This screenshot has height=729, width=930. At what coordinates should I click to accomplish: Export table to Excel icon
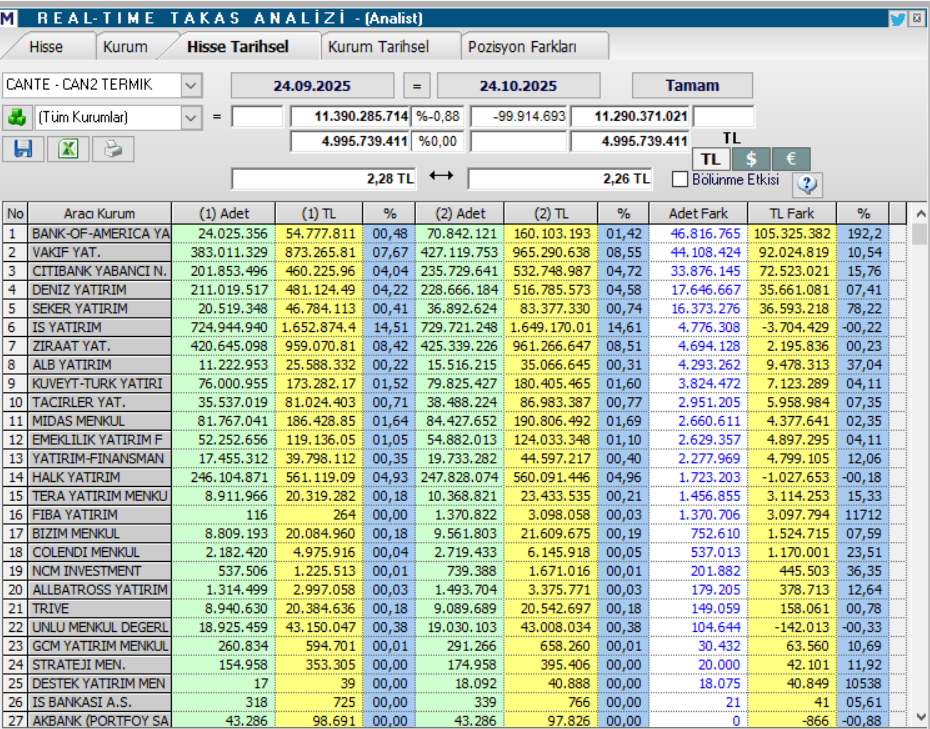click(x=68, y=148)
